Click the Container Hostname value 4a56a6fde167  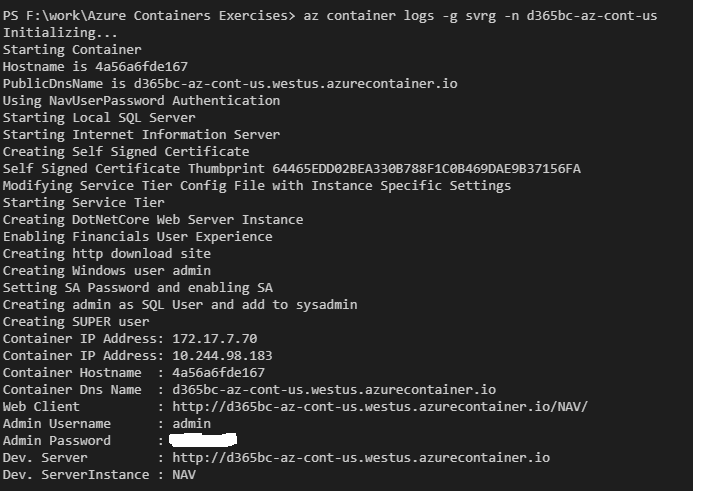218,373
